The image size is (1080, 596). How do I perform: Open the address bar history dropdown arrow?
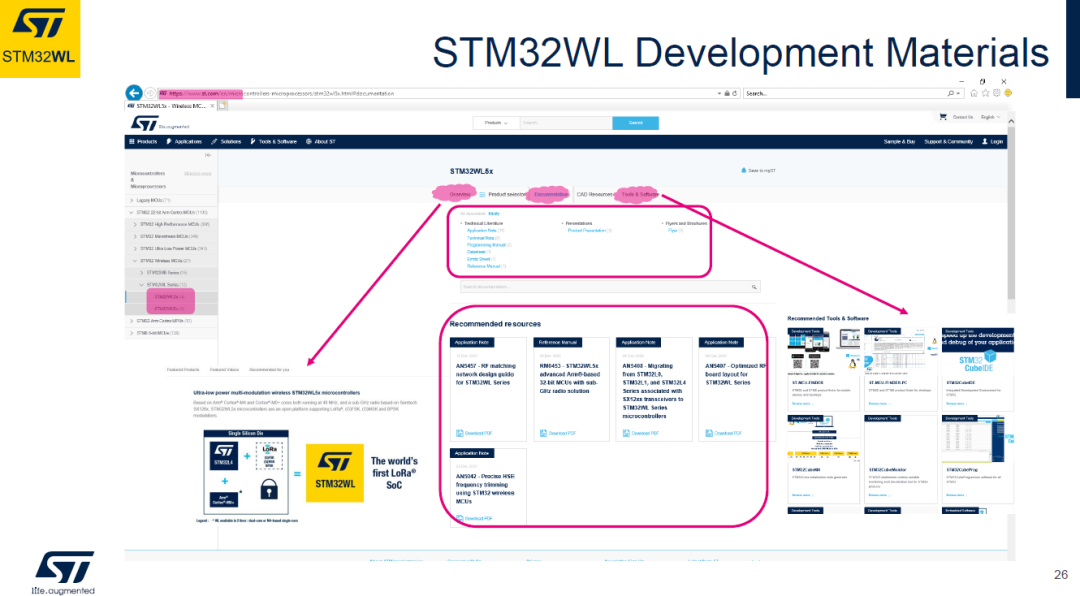719,93
